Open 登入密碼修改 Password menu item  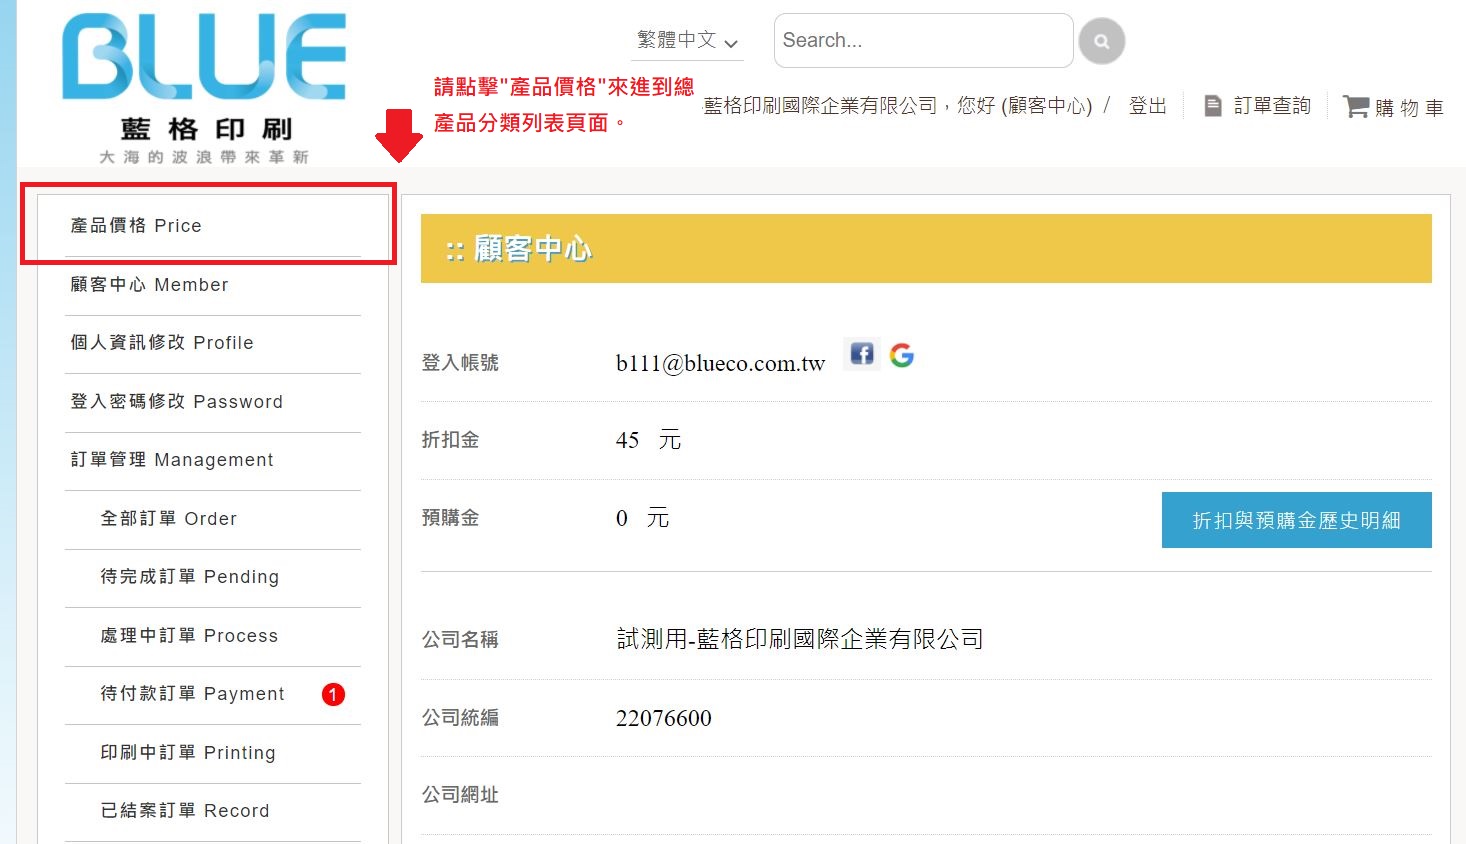213,402
